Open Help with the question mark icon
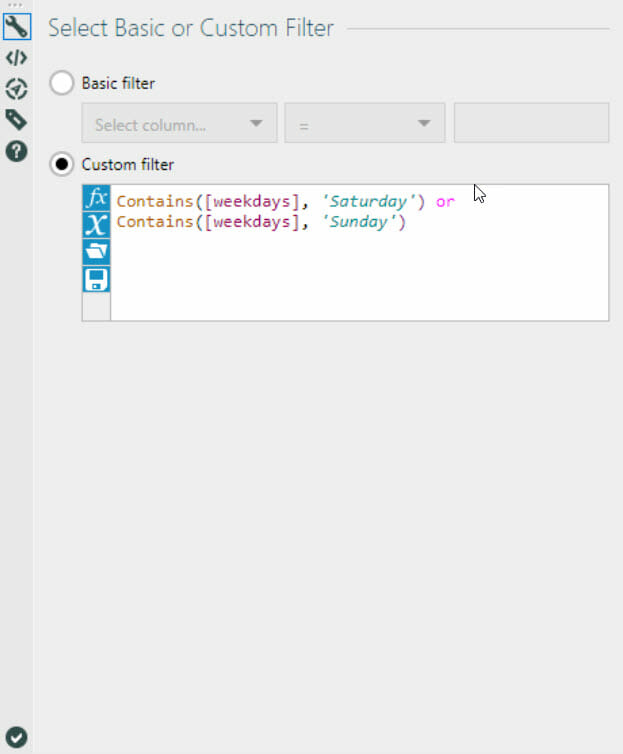The image size is (623, 754). tap(16, 151)
